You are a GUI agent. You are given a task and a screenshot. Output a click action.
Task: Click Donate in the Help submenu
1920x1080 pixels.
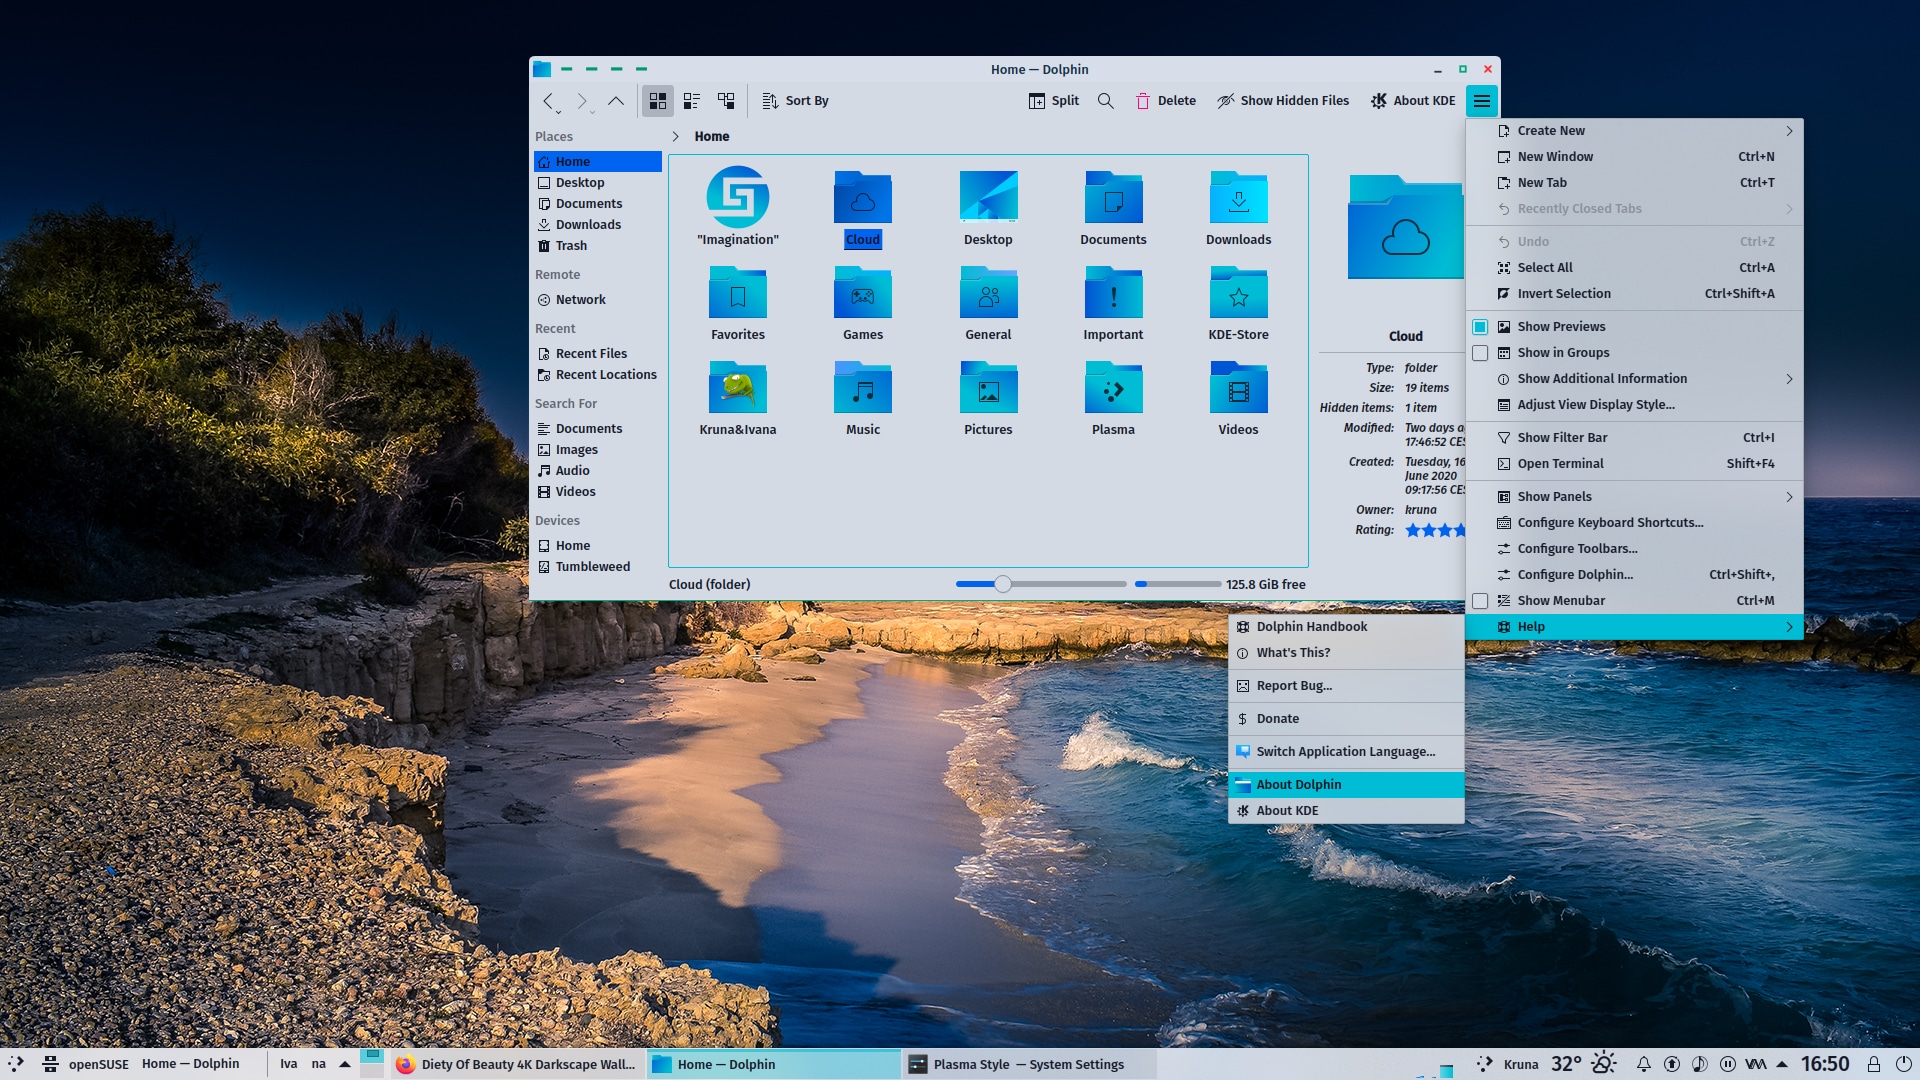pos(1346,719)
